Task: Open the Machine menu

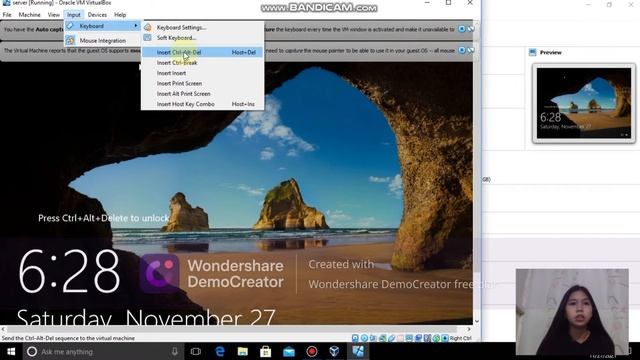Action: 29,15
